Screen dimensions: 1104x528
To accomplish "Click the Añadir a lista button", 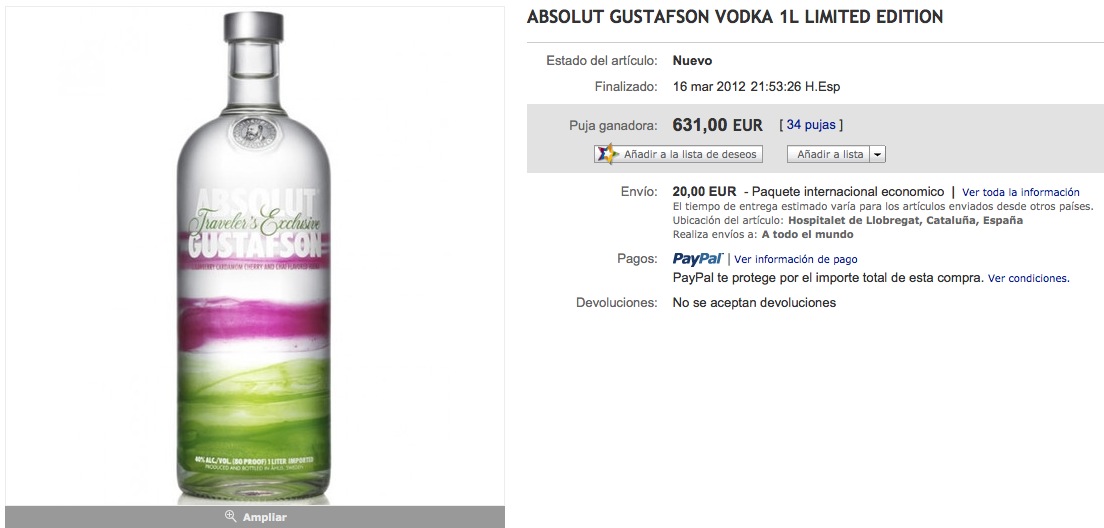I will pos(829,154).
